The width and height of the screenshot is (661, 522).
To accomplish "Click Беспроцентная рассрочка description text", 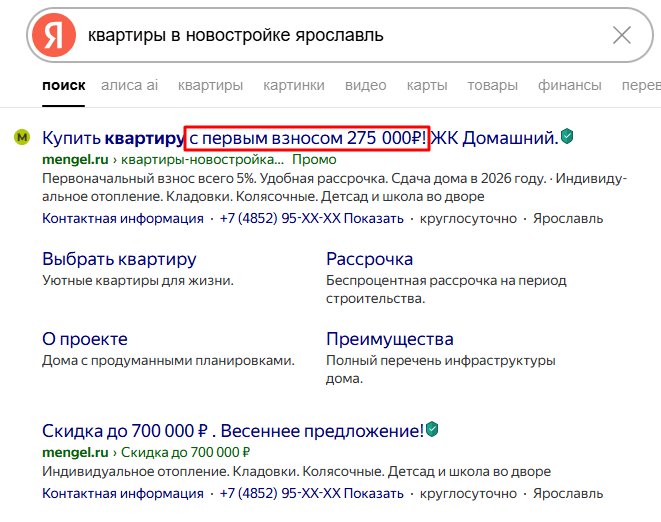I will (446, 289).
